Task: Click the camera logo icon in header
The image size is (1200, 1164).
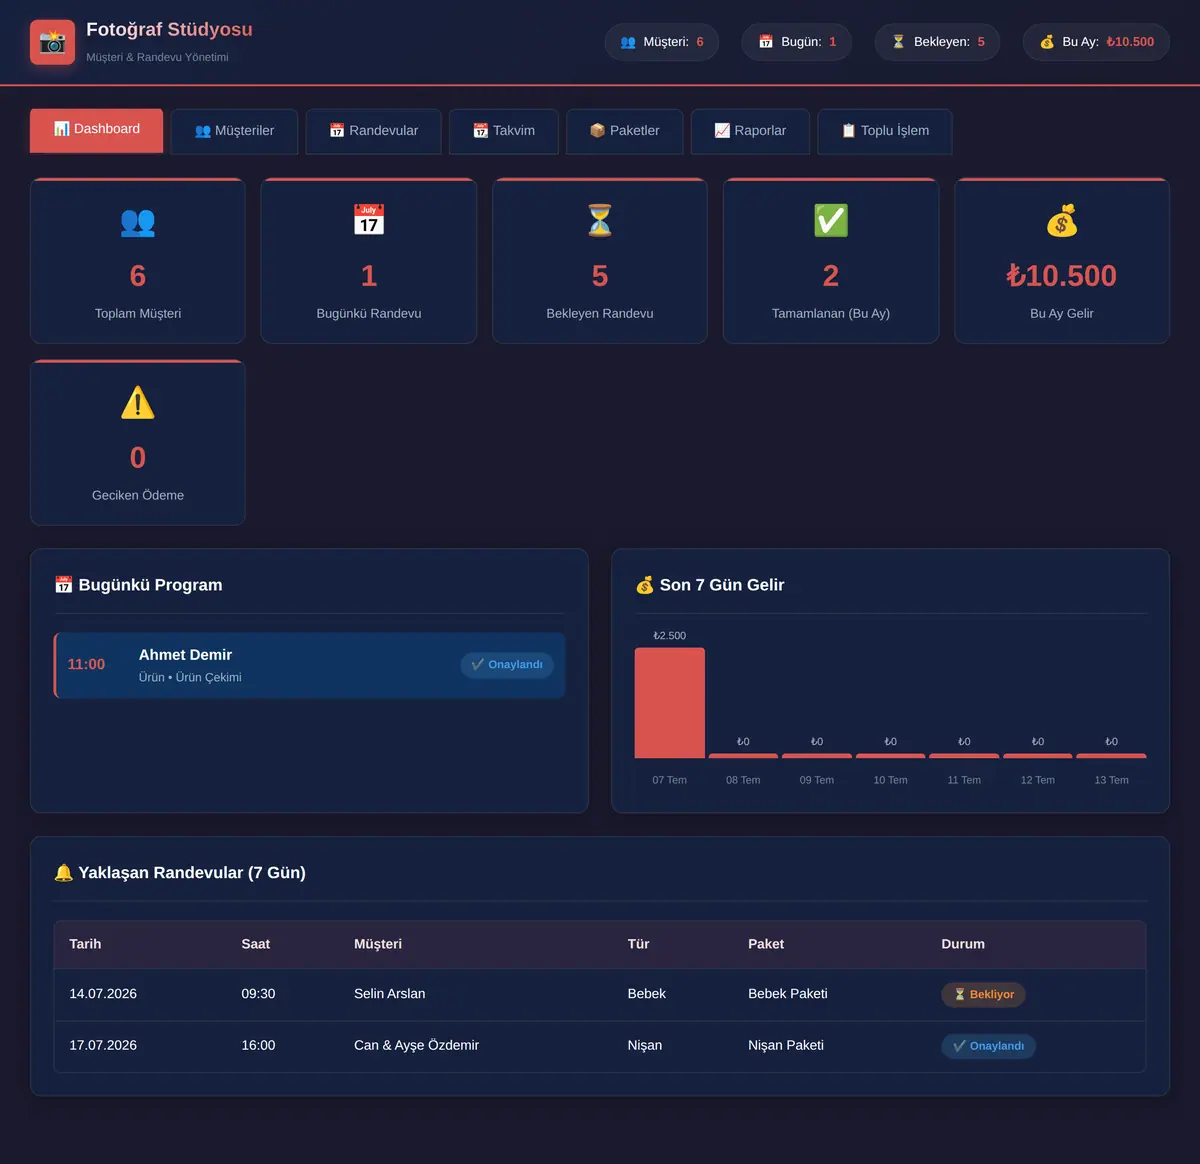Action: (x=52, y=42)
